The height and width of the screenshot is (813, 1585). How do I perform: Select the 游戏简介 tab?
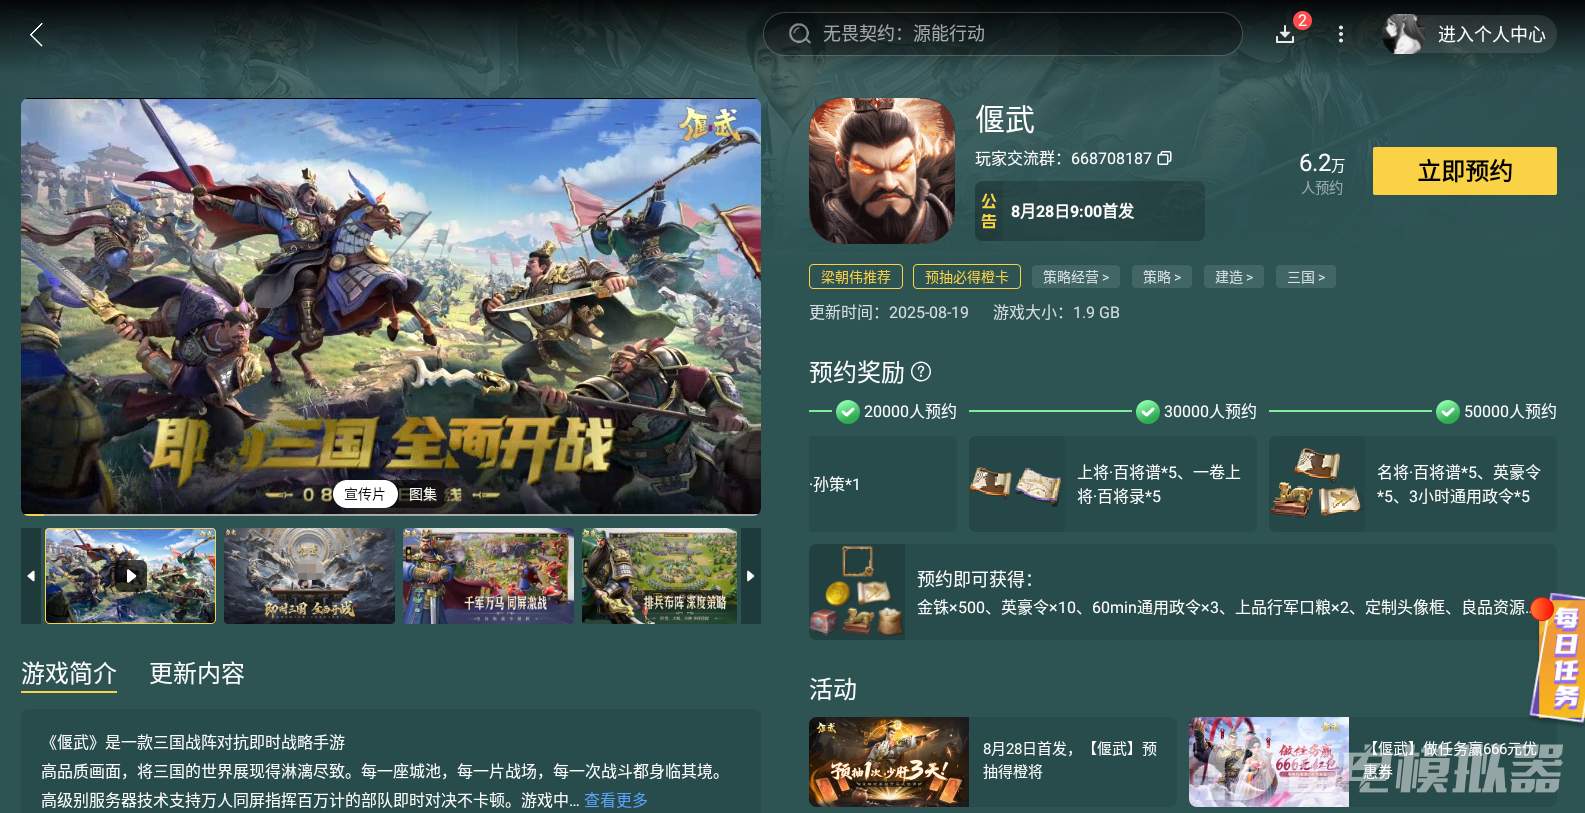tap(69, 674)
